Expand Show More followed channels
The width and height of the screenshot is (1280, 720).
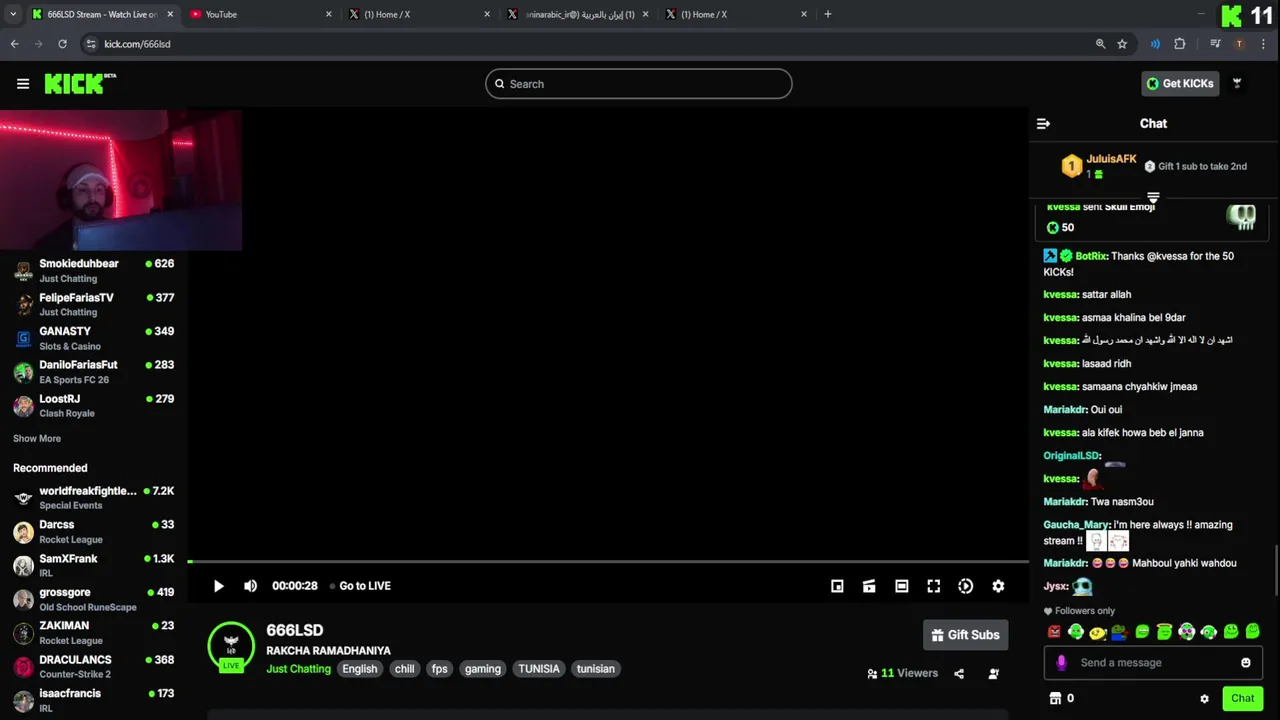point(37,439)
